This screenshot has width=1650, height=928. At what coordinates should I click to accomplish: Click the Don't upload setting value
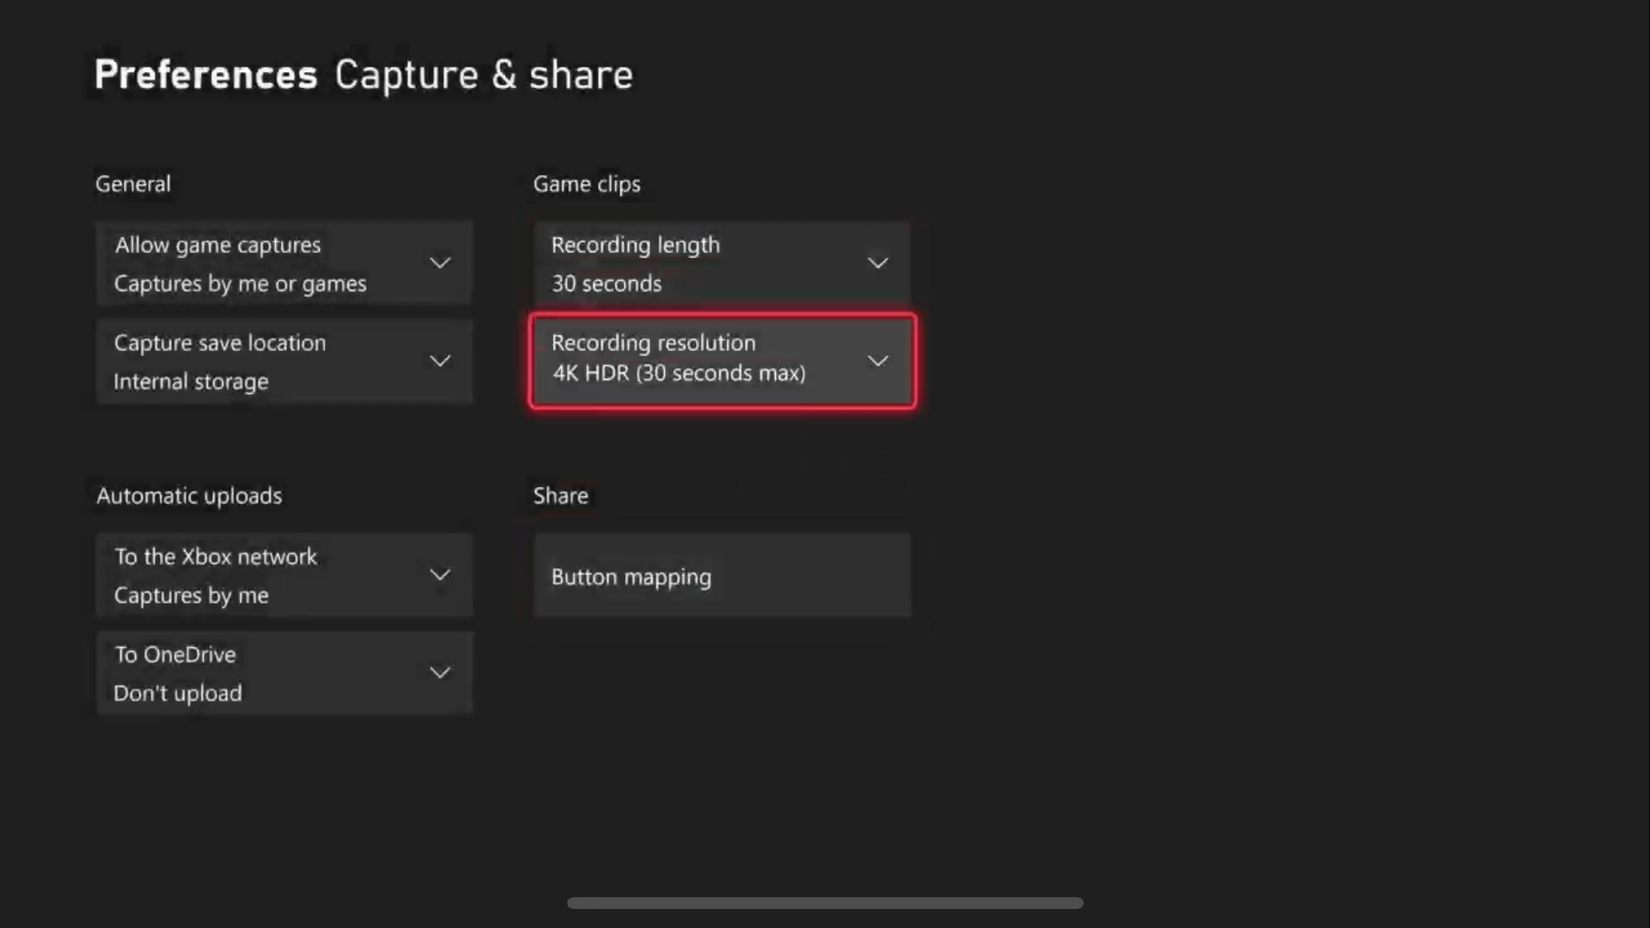point(177,692)
